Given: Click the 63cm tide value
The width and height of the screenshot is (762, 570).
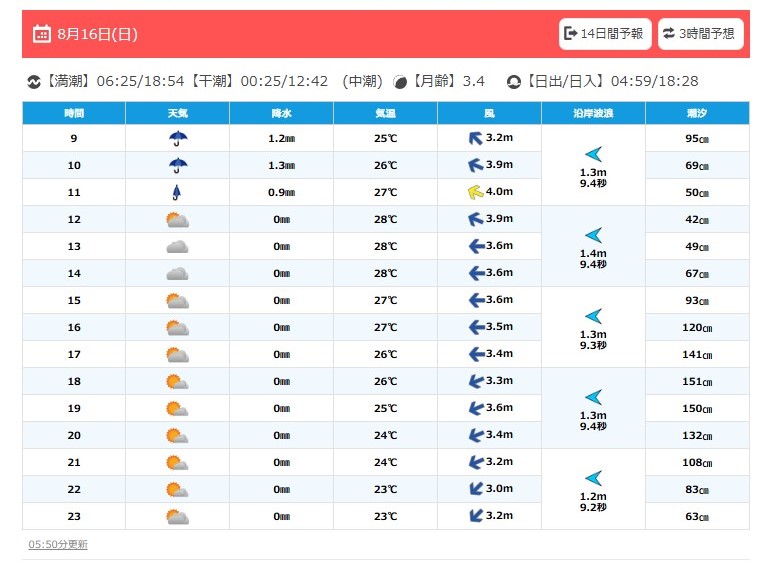Looking at the screenshot, I should [697, 517].
